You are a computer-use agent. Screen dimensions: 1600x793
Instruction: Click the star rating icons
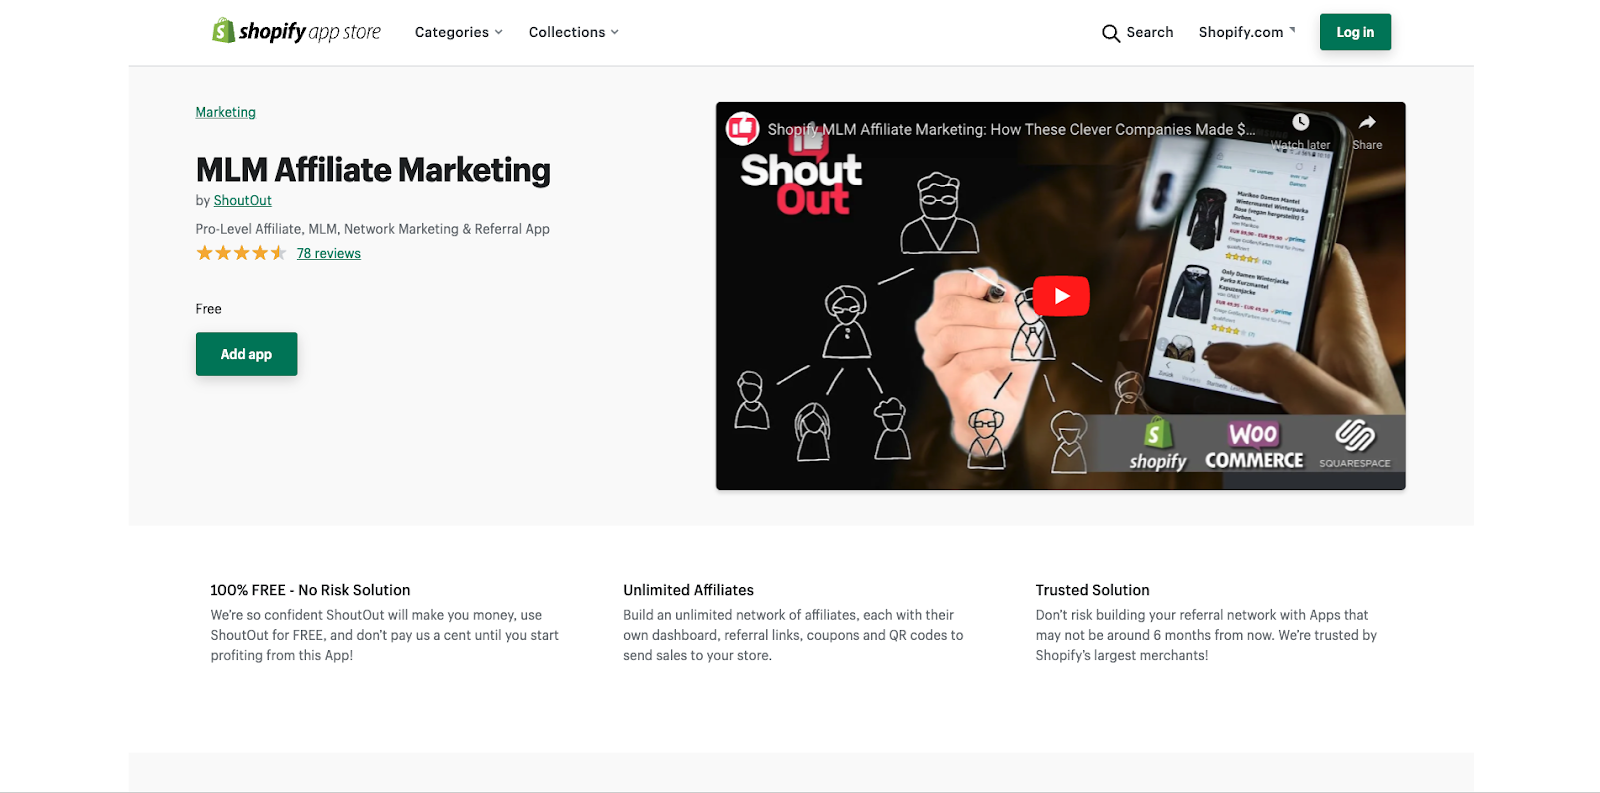click(241, 253)
